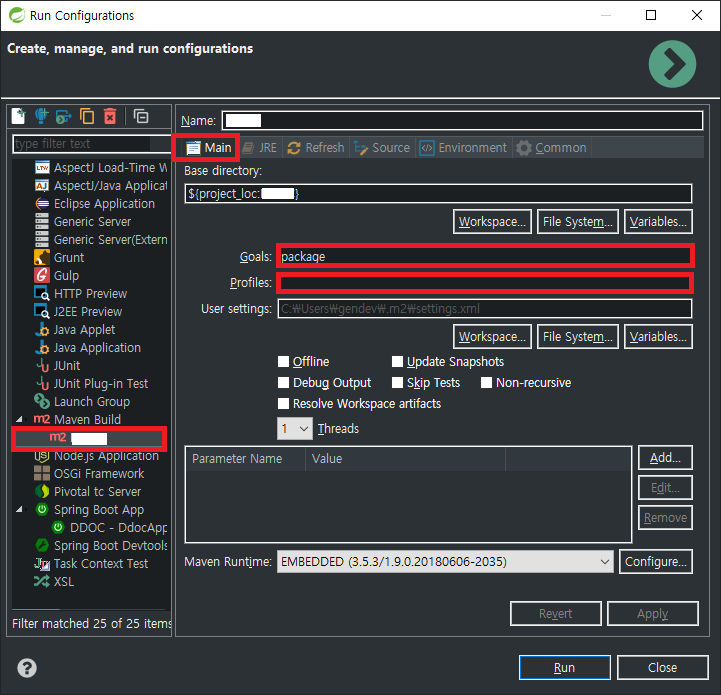Click the New launch configuration icon
This screenshot has width=721, height=695.
(x=19, y=116)
